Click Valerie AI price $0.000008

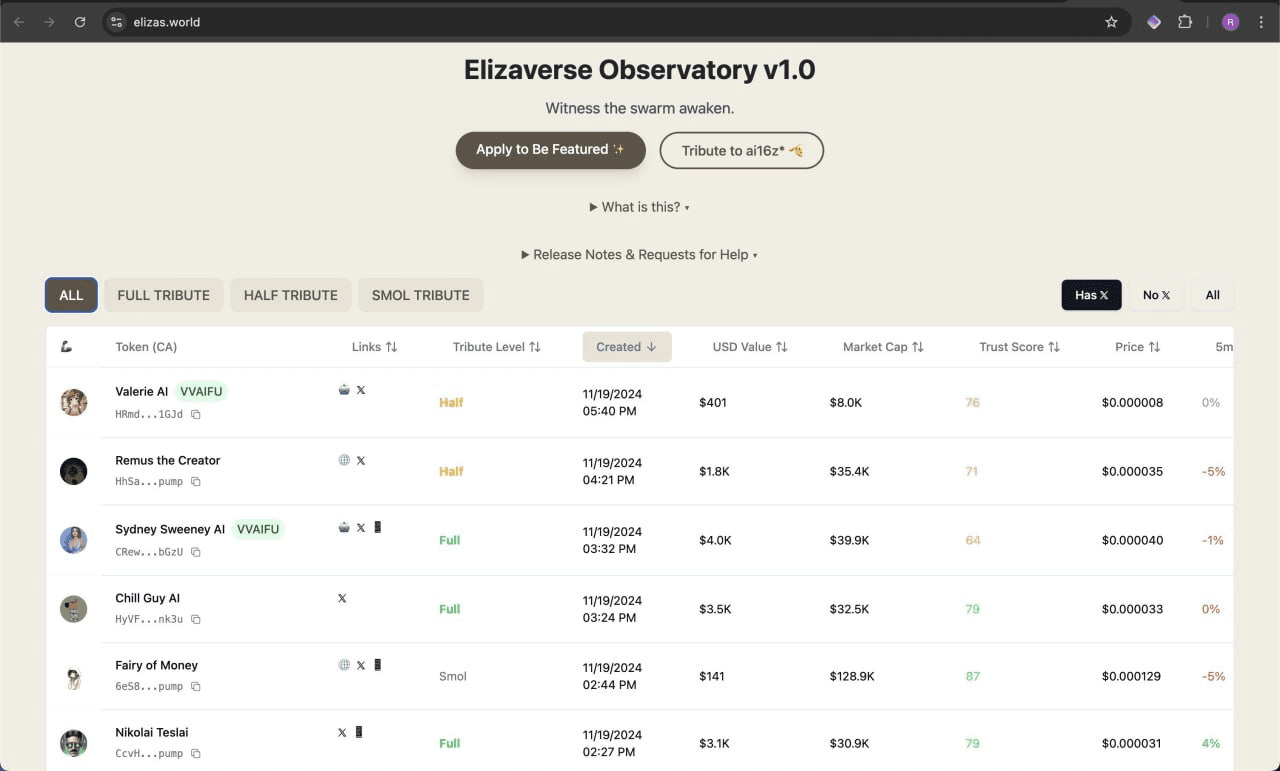(x=1132, y=402)
